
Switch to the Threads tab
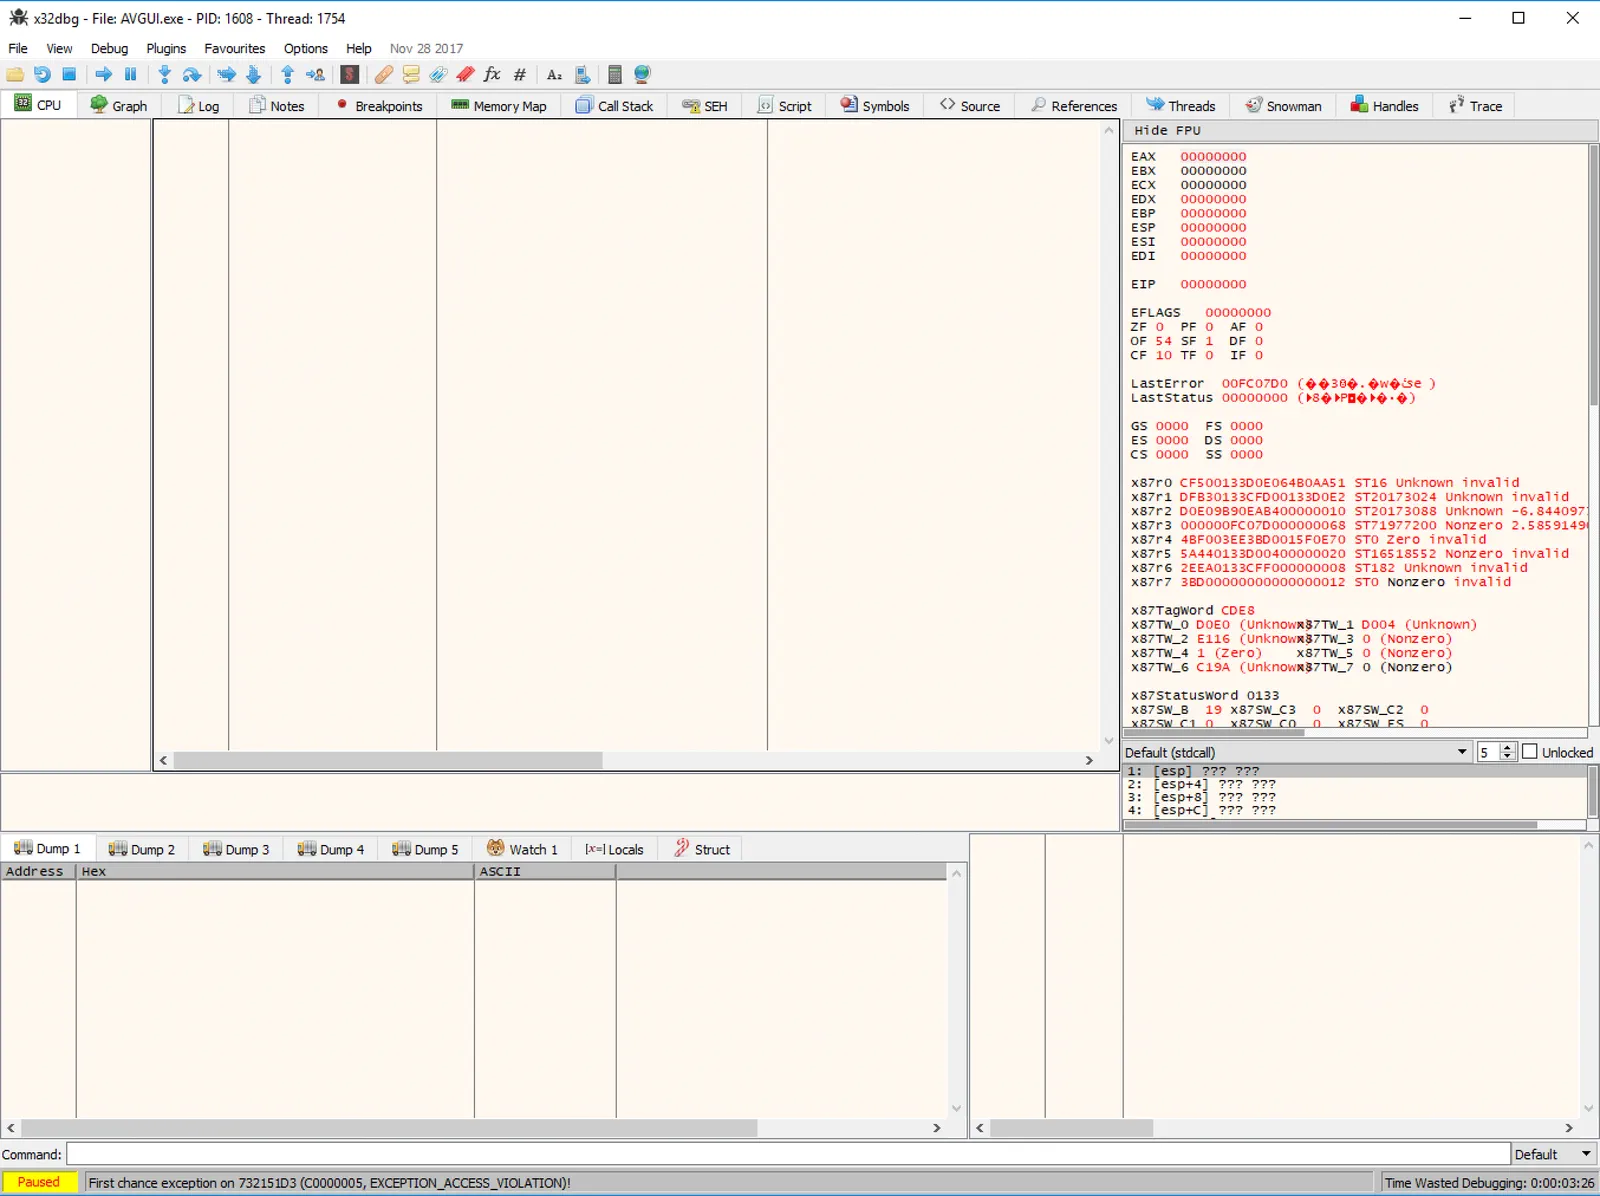(x=1181, y=105)
